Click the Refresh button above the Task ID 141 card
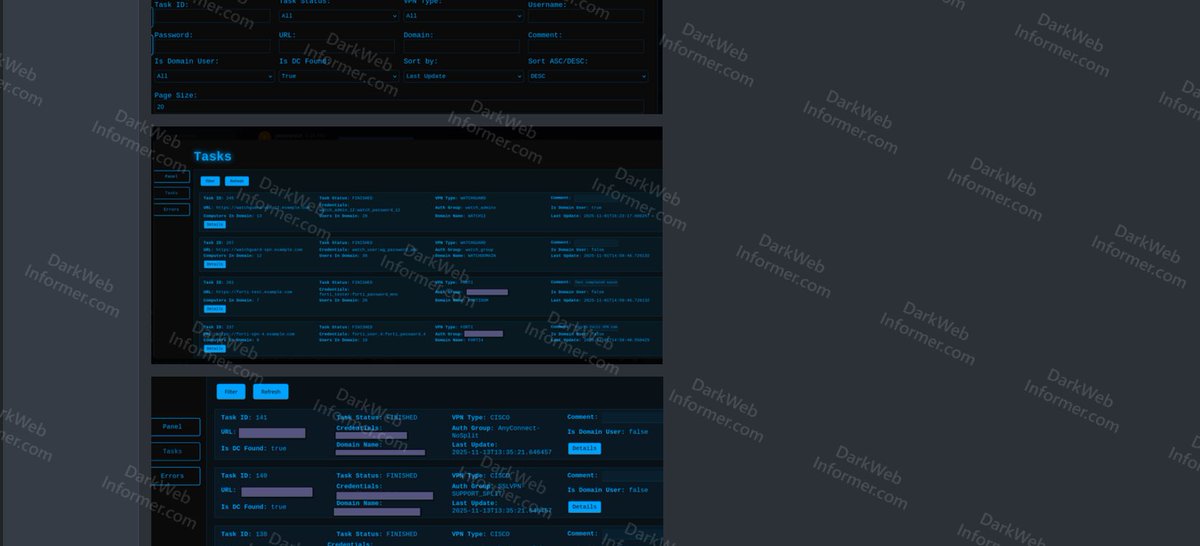The width and height of the screenshot is (1200, 546). point(271,392)
